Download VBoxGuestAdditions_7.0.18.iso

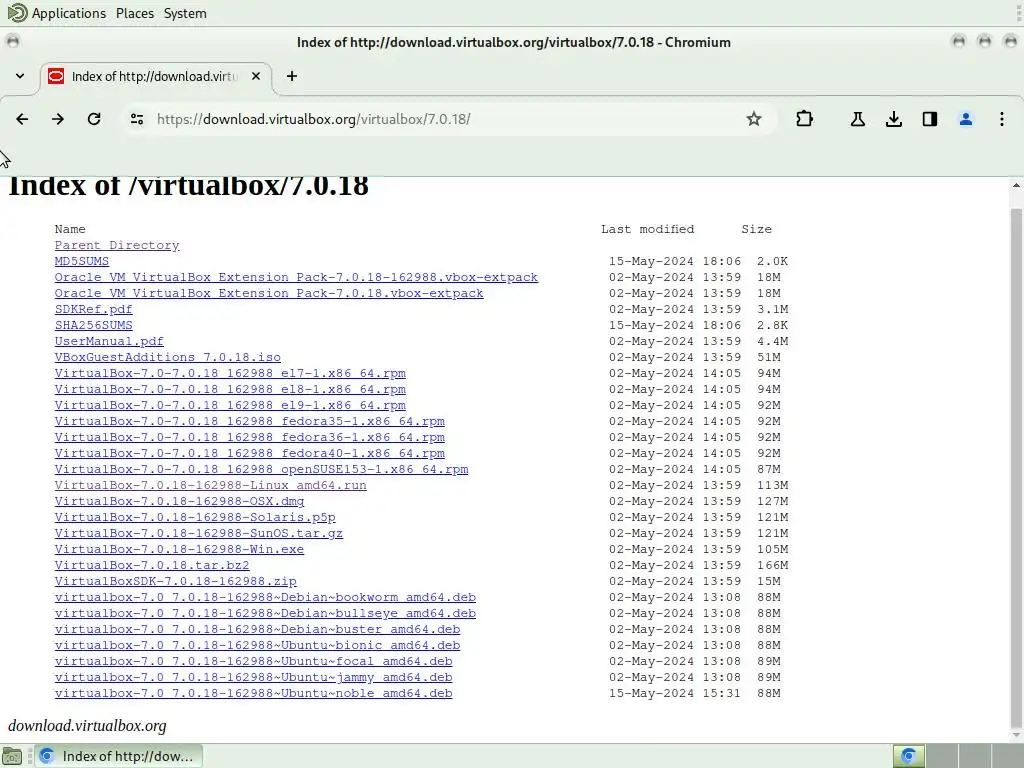(x=168, y=357)
